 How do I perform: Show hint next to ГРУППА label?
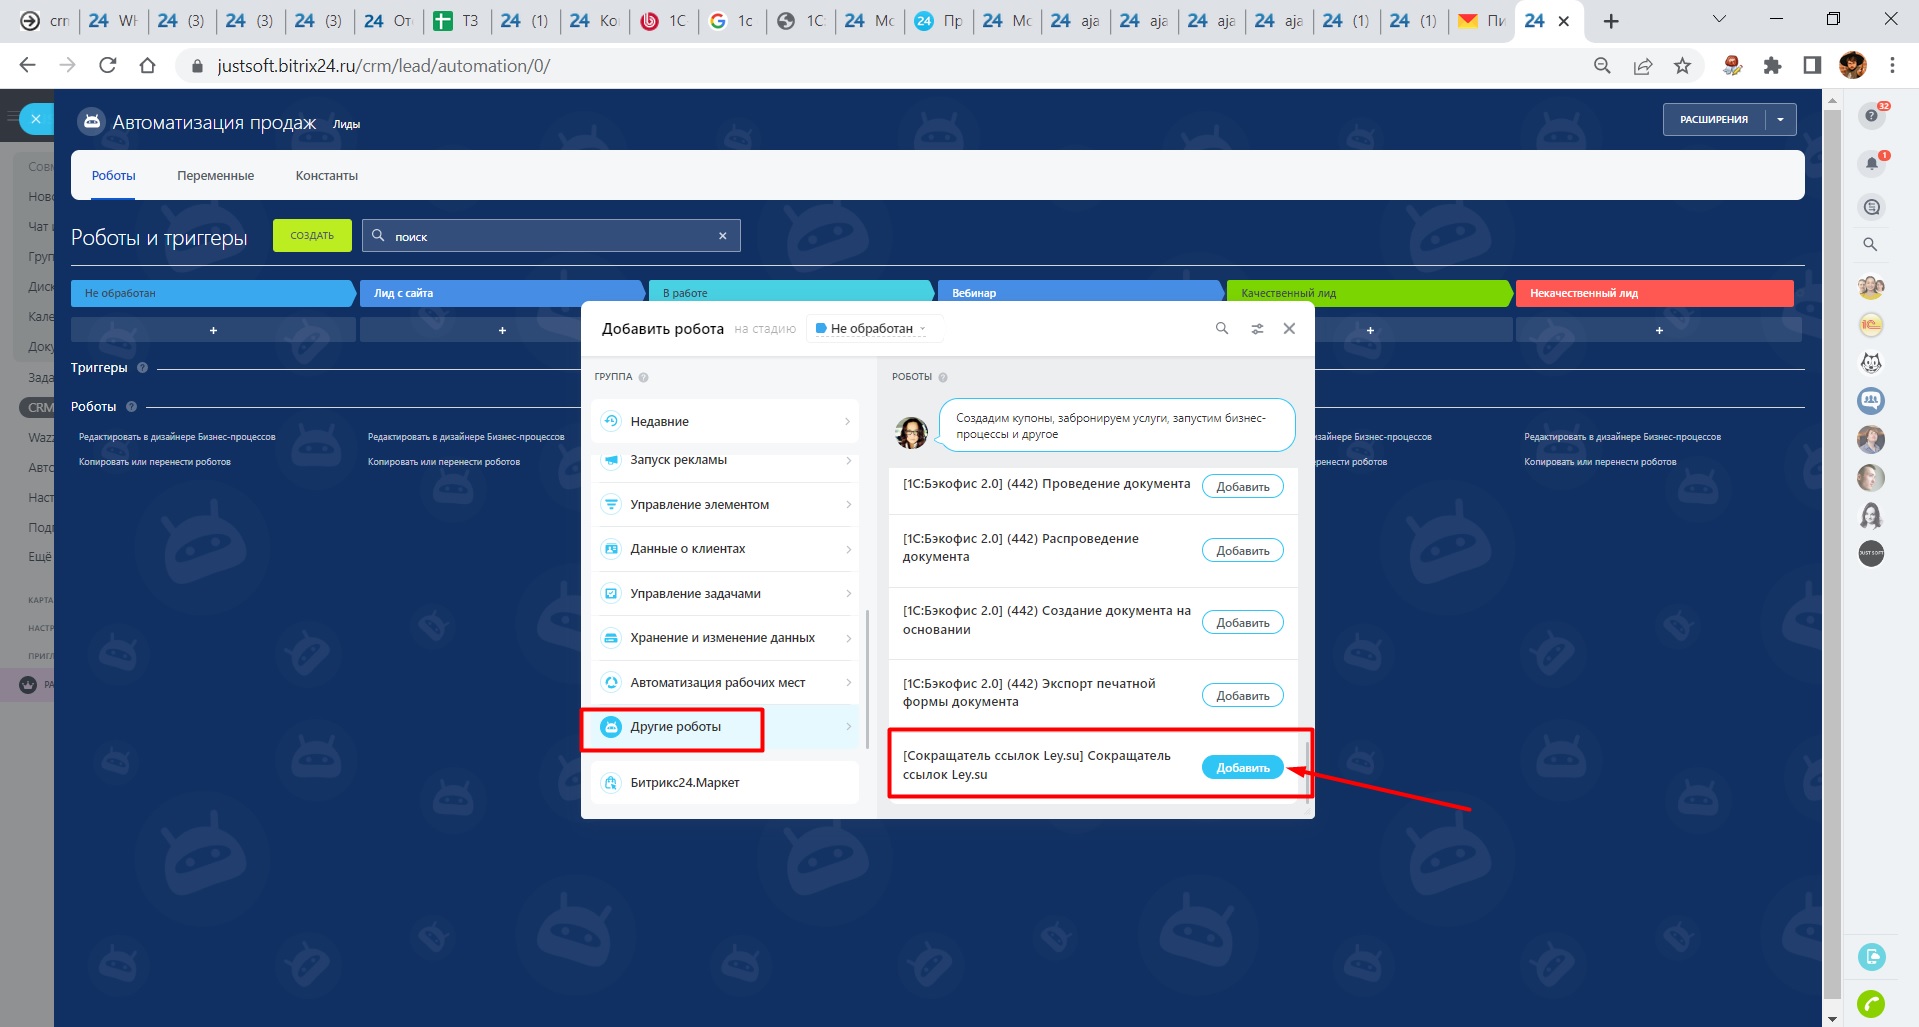point(643,377)
